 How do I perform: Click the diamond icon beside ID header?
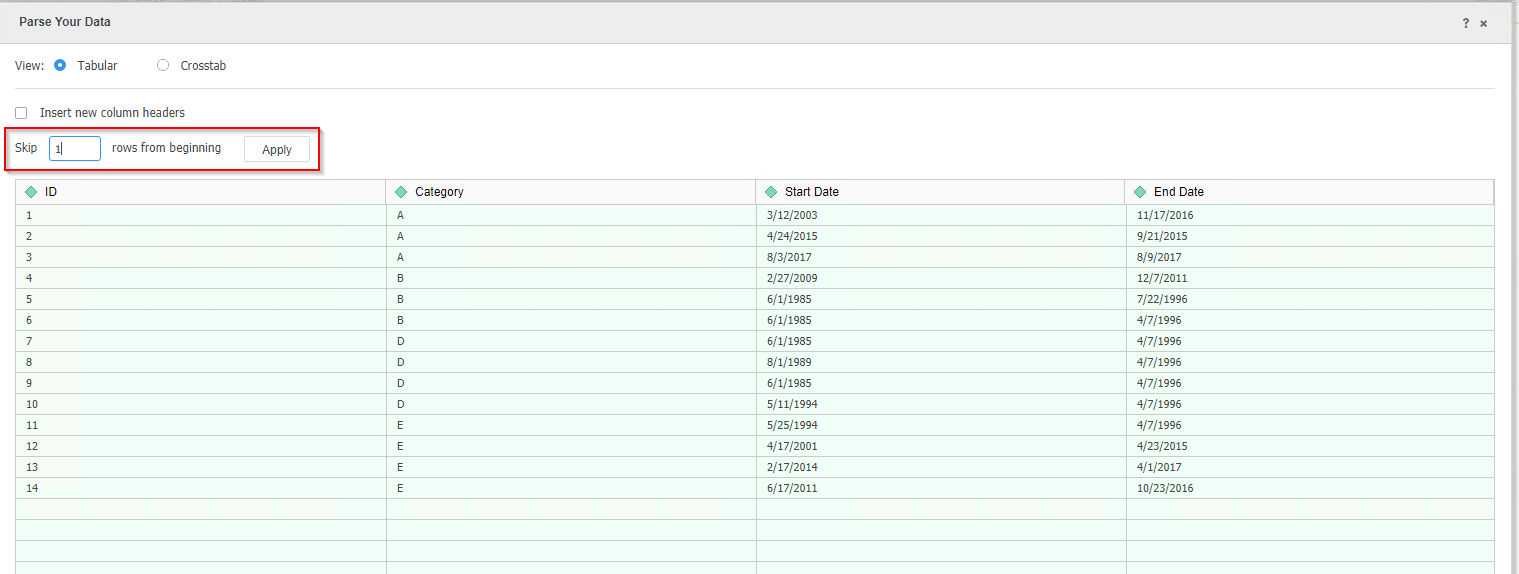(x=31, y=192)
